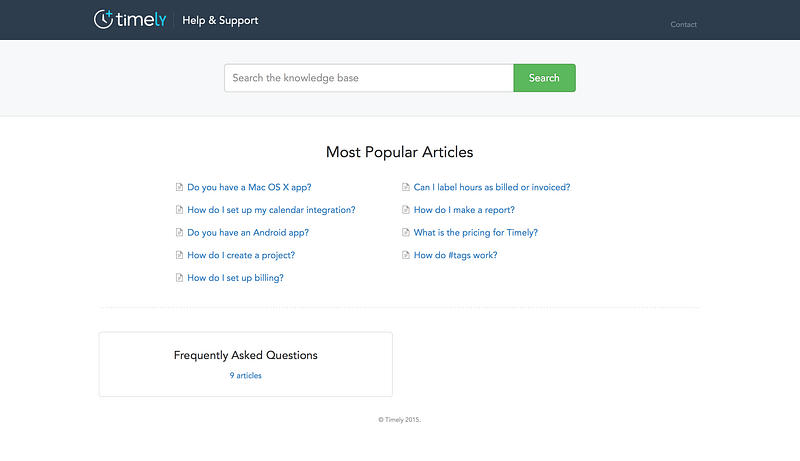Open the '9 articles' link
Viewport: 800px width, 461px height.
coord(245,375)
